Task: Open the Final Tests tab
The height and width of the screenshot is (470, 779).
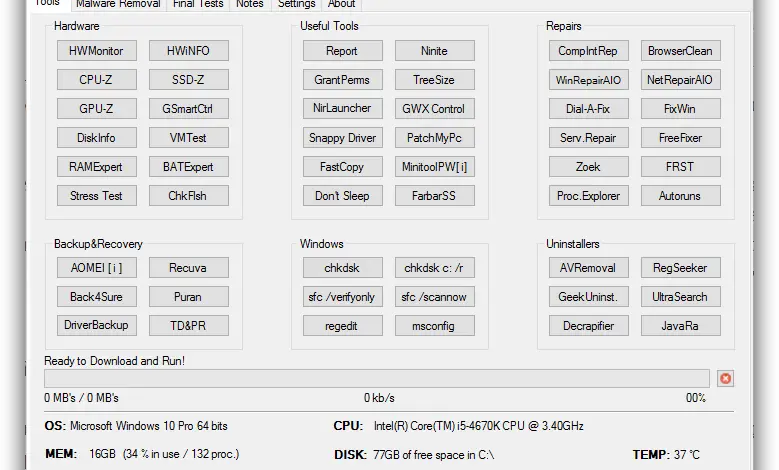Action: (198, 4)
